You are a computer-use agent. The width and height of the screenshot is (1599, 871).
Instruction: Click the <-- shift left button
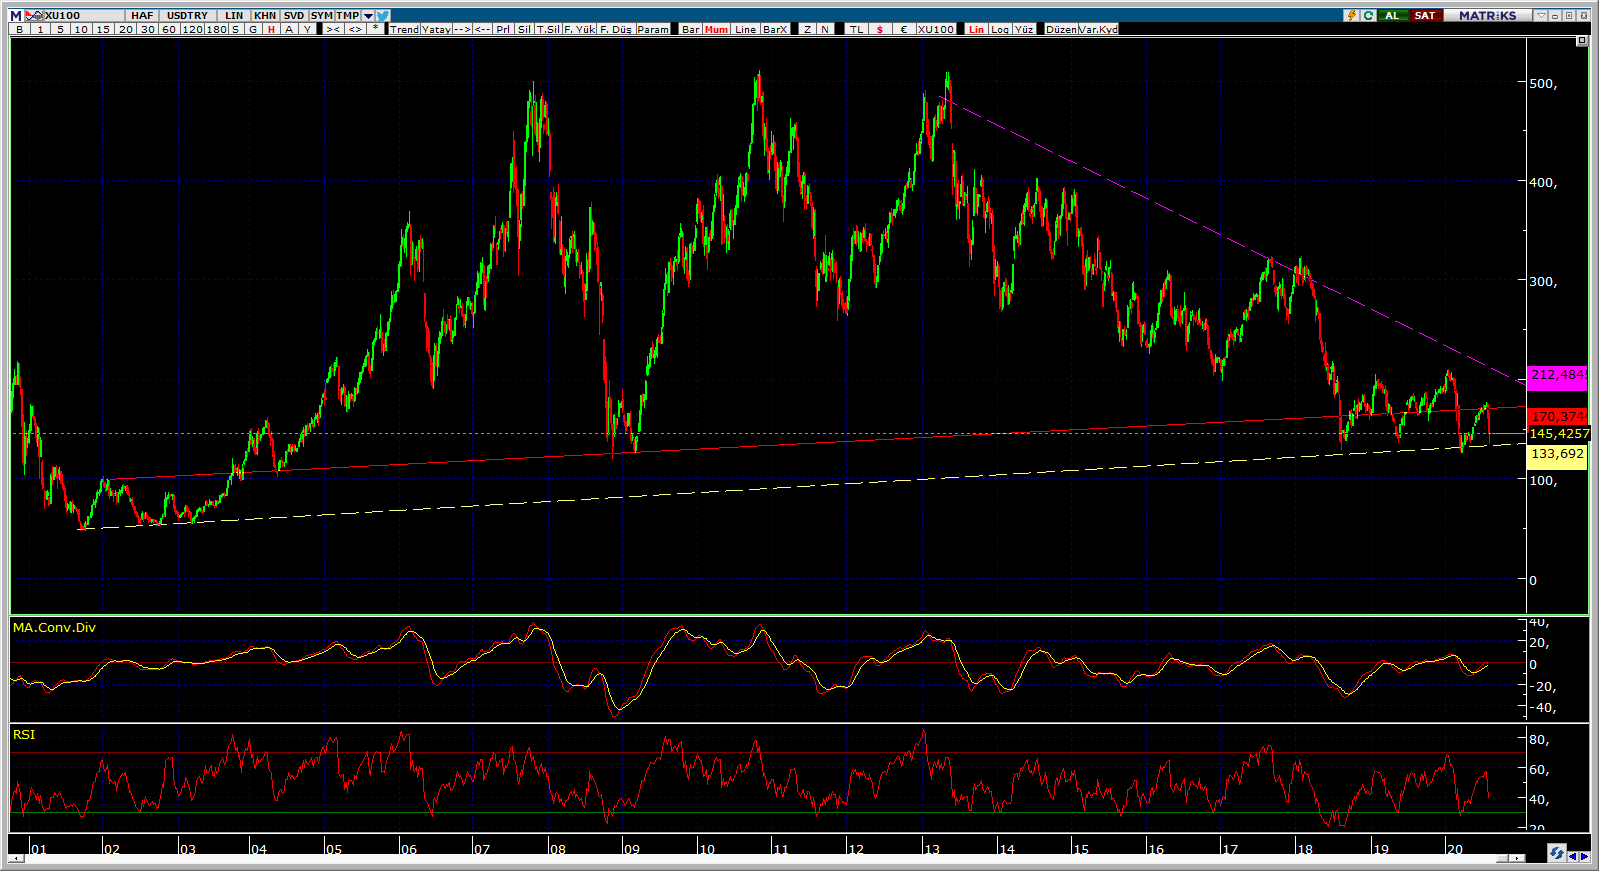coord(483,29)
